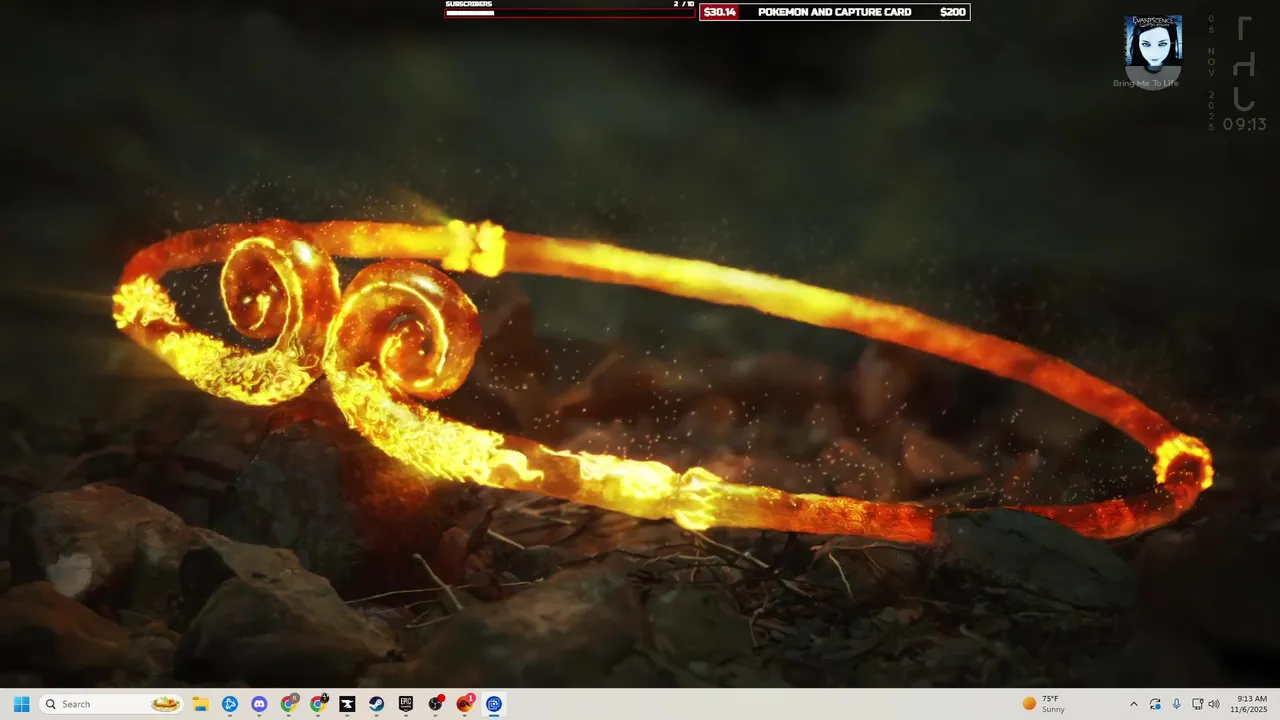Click the "POKEMON AND CAPTURE CARD" goal text

834,12
